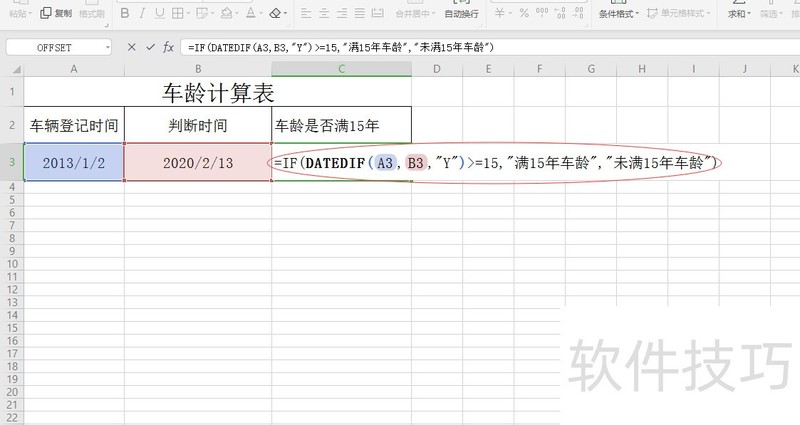The image size is (800, 425).
Task: Expand eraser clear dropdown arrow
Action: (x=285, y=14)
